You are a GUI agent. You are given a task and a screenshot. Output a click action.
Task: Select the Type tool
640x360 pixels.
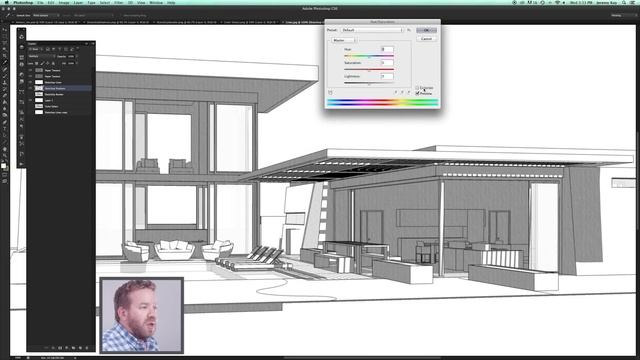tap(5, 128)
